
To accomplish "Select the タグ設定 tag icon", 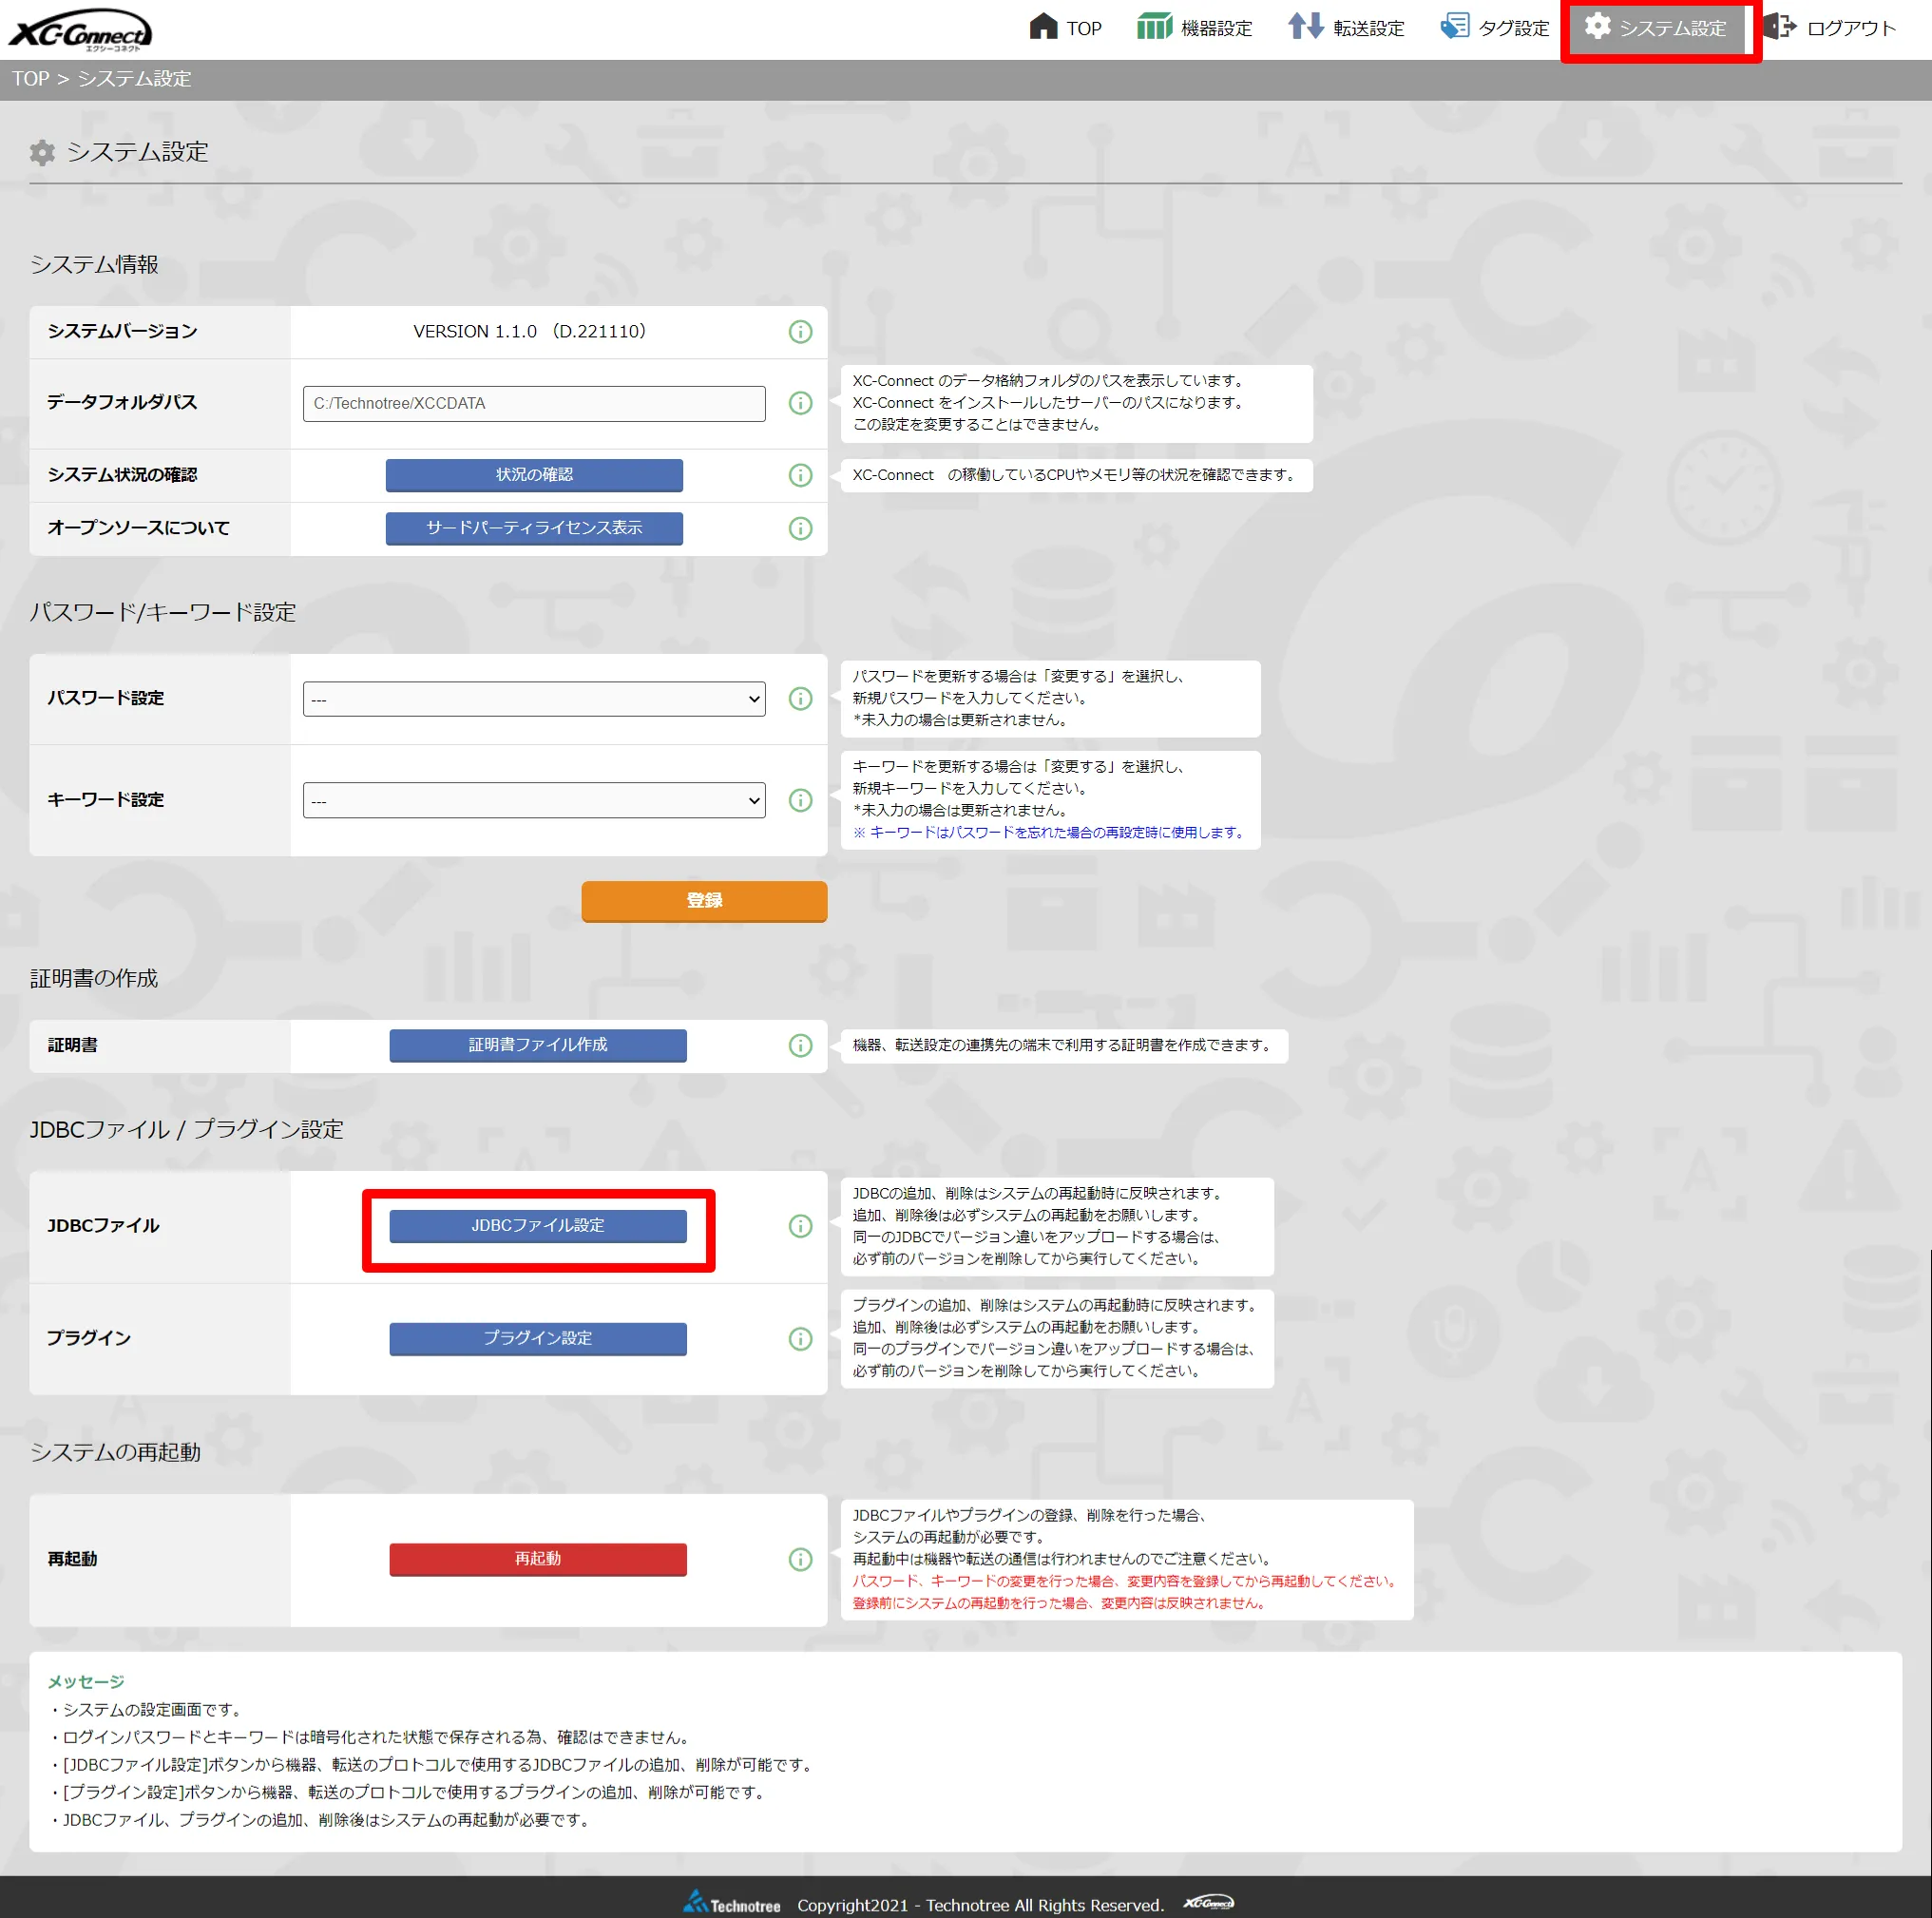I will (x=1452, y=27).
